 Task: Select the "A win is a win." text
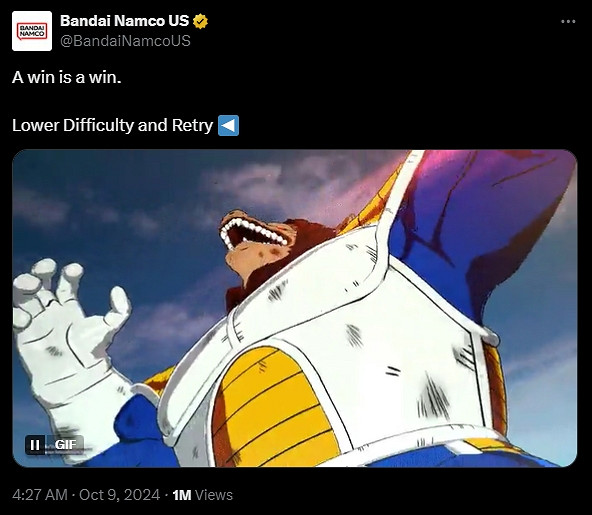(x=66, y=77)
